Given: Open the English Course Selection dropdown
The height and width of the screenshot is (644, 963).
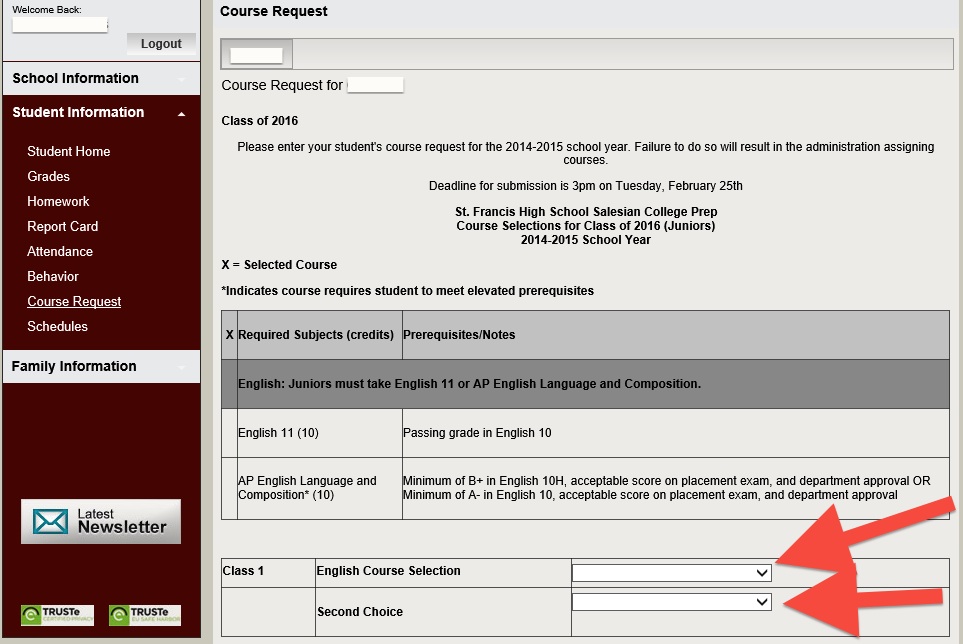Looking at the screenshot, I should 671,573.
